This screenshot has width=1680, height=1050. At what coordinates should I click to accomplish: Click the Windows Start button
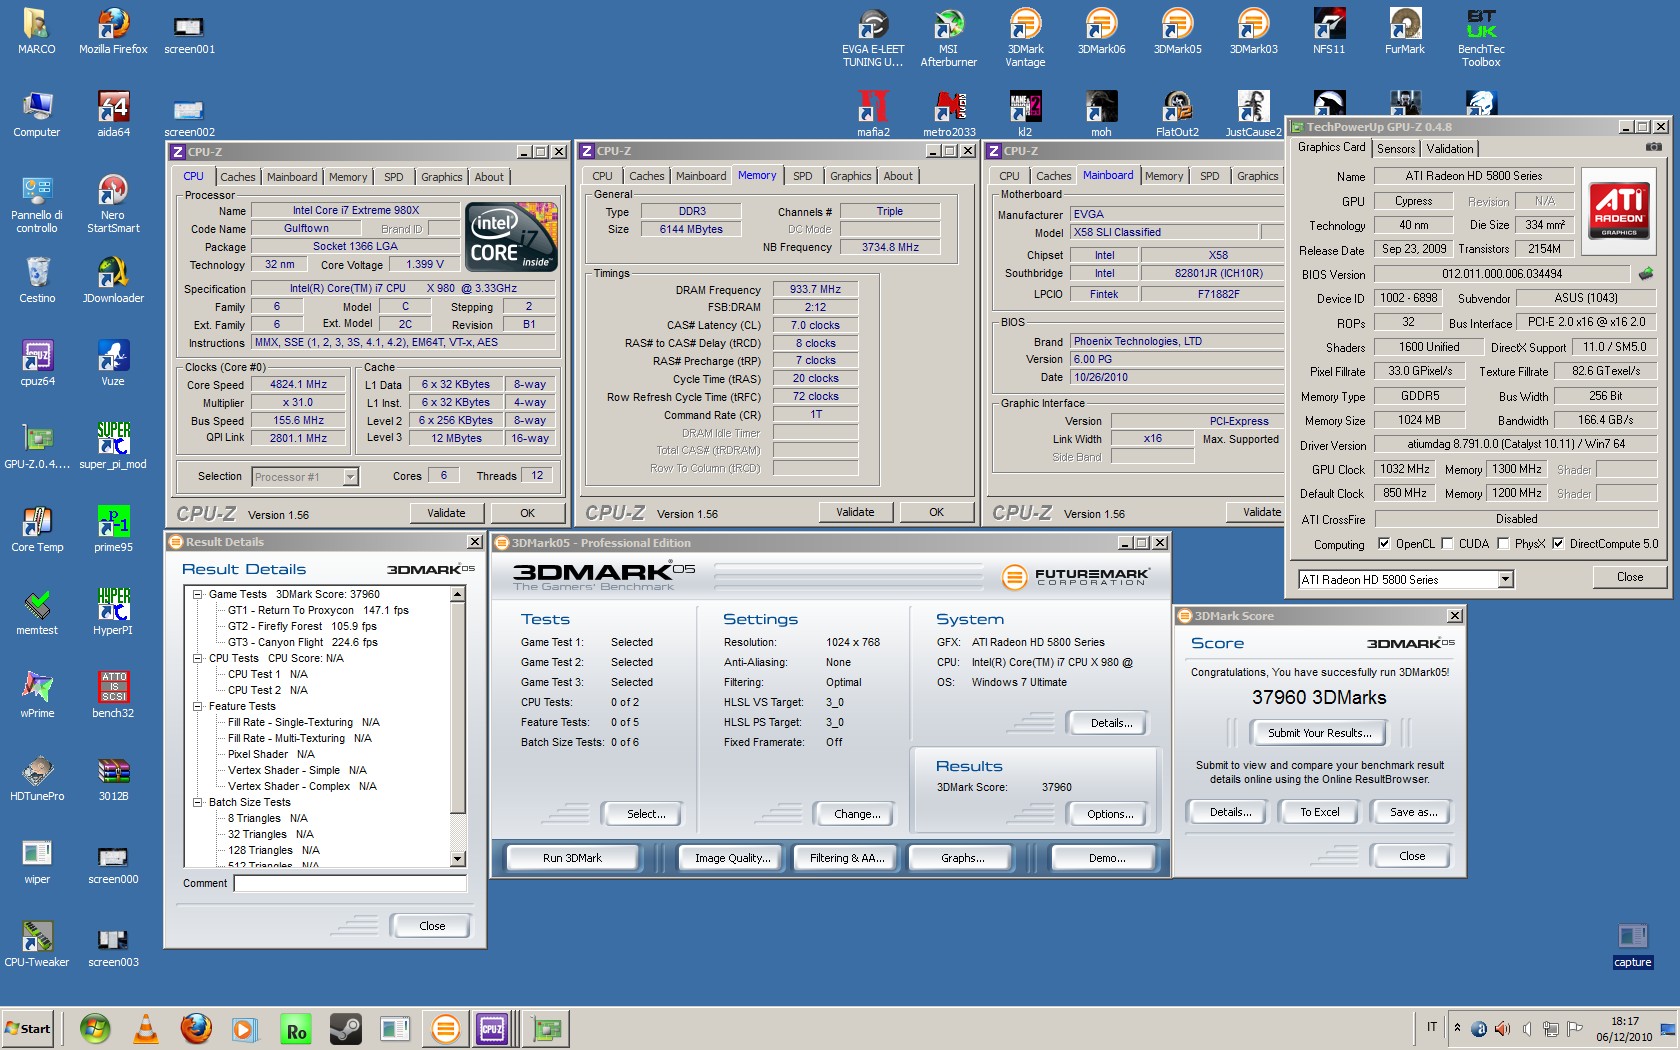click(28, 1029)
